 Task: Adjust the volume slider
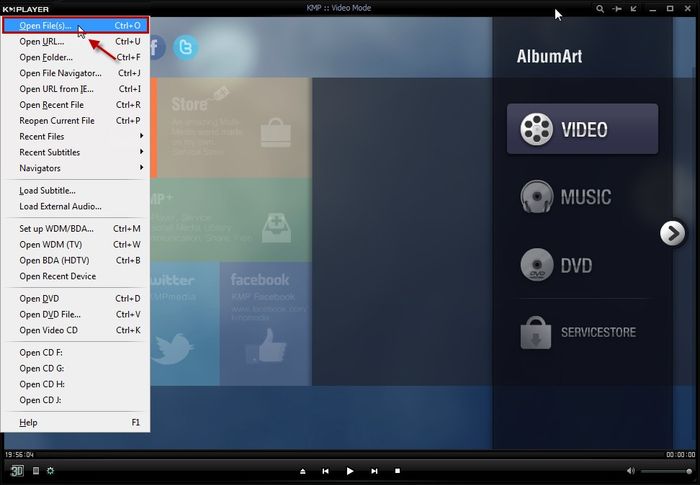[x=667, y=471]
